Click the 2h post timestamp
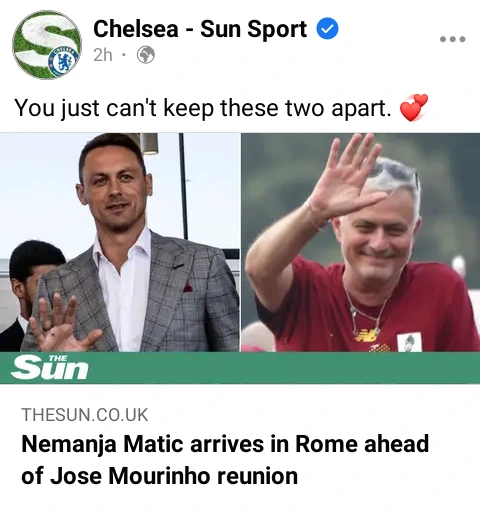Viewport: 480px width, 509px height. (x=103, y=55)
